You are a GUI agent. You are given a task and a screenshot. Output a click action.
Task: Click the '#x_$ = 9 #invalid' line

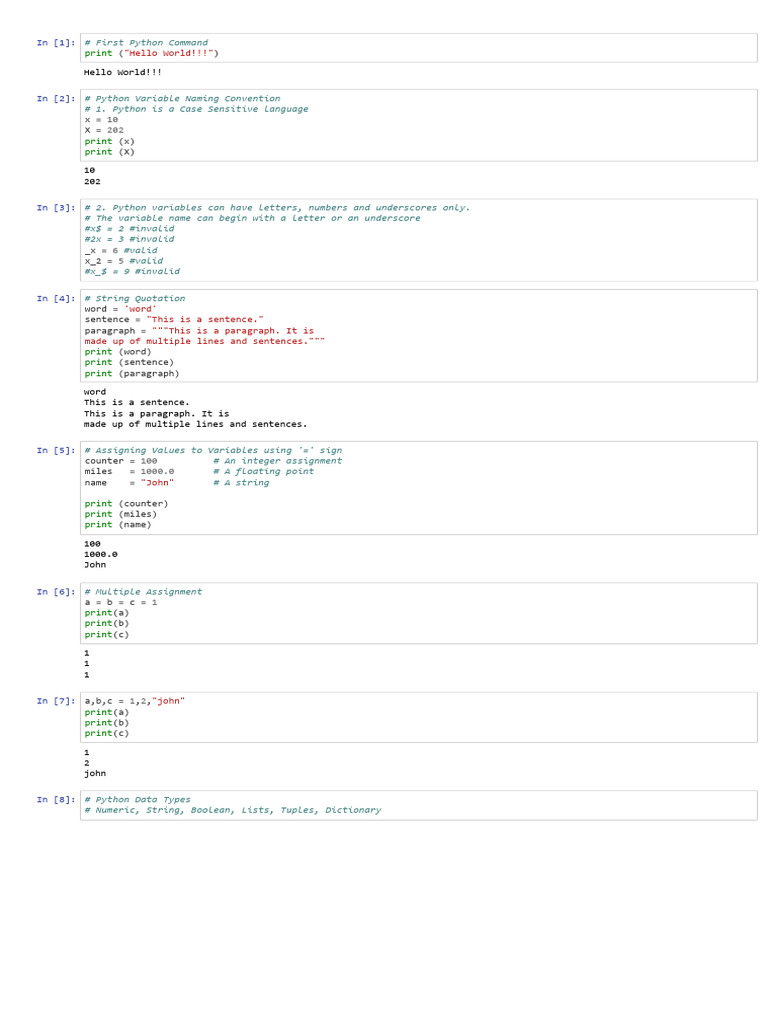(x=132, y=271)
